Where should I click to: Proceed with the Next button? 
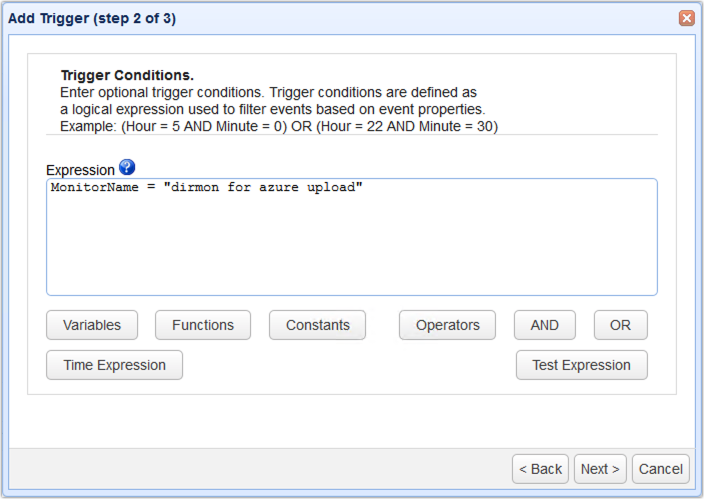click(x=601, y=469)
